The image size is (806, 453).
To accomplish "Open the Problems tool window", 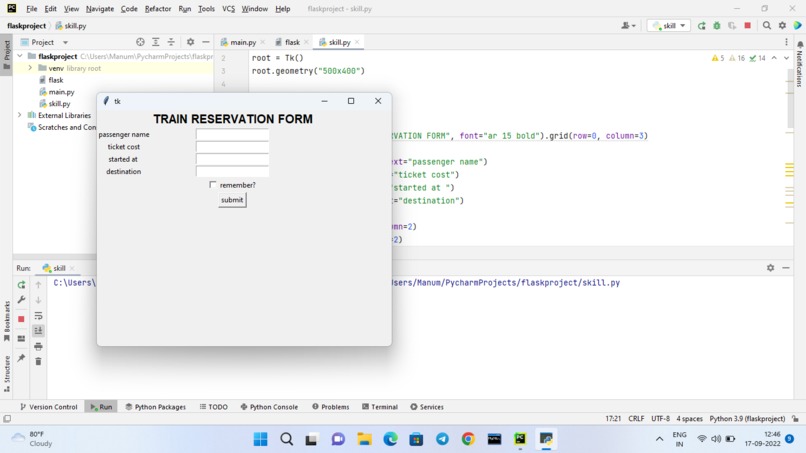I will pyautogui.click(x=331, y=407).
